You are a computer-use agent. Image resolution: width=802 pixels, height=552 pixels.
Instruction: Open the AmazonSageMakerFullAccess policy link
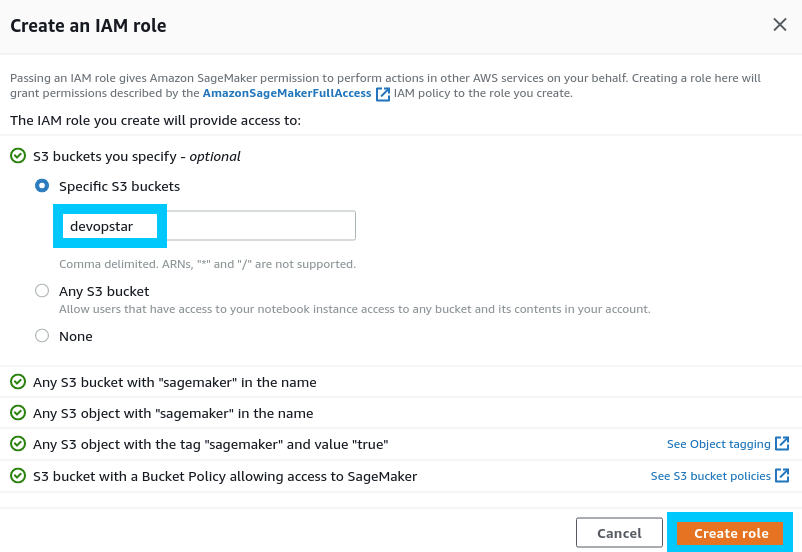pos(287,93)
